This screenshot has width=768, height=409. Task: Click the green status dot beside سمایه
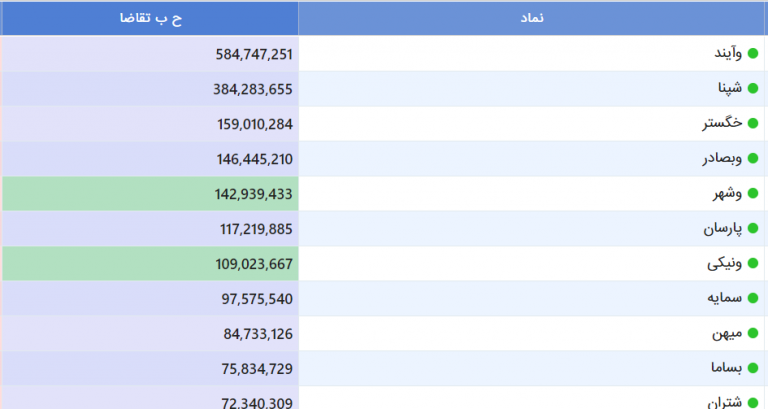click(753, 298)
